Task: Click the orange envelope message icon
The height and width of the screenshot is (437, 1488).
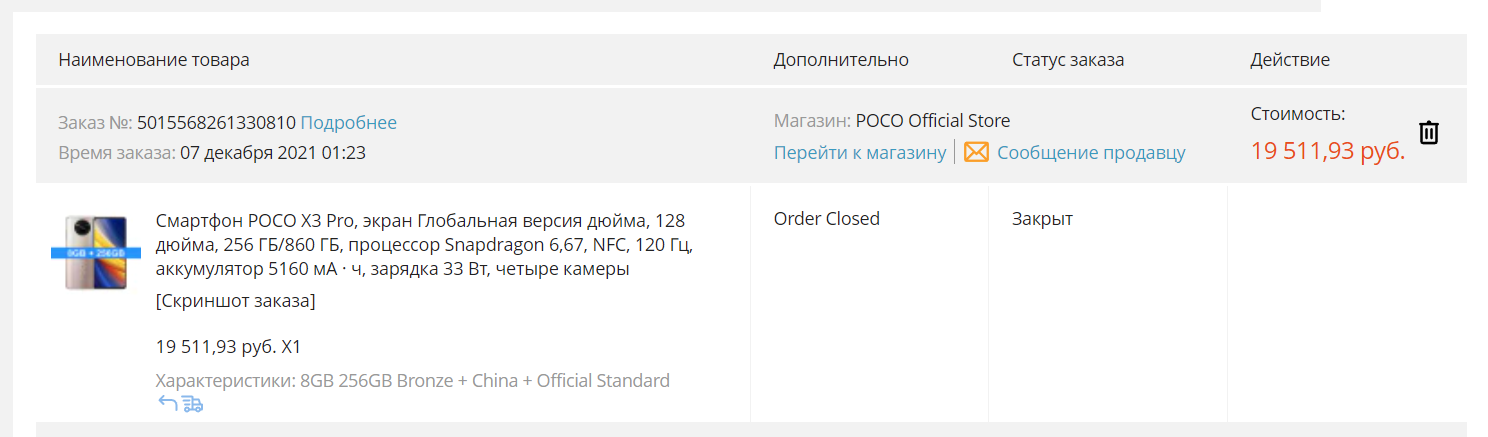Action: coord(976,153)
